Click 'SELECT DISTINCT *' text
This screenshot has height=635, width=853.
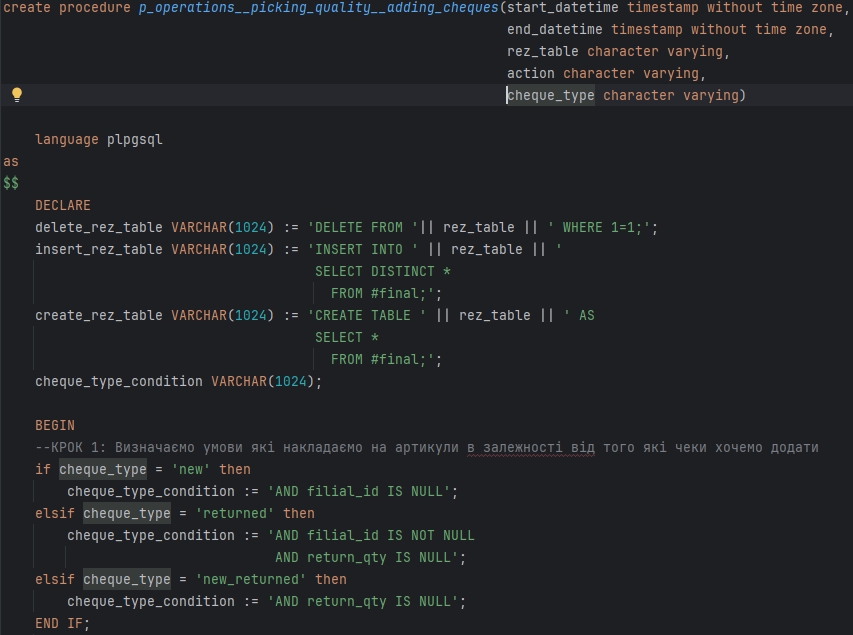[x=382, y=271]
